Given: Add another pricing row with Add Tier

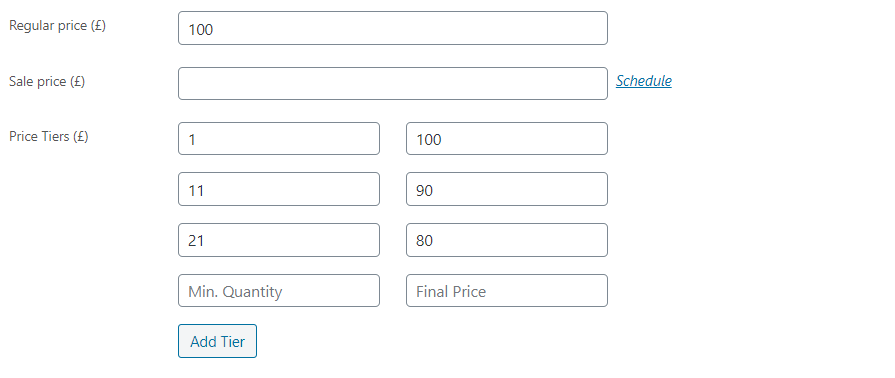Looking at the screenshot, I should pyautogui.click(x=217, y=341).
